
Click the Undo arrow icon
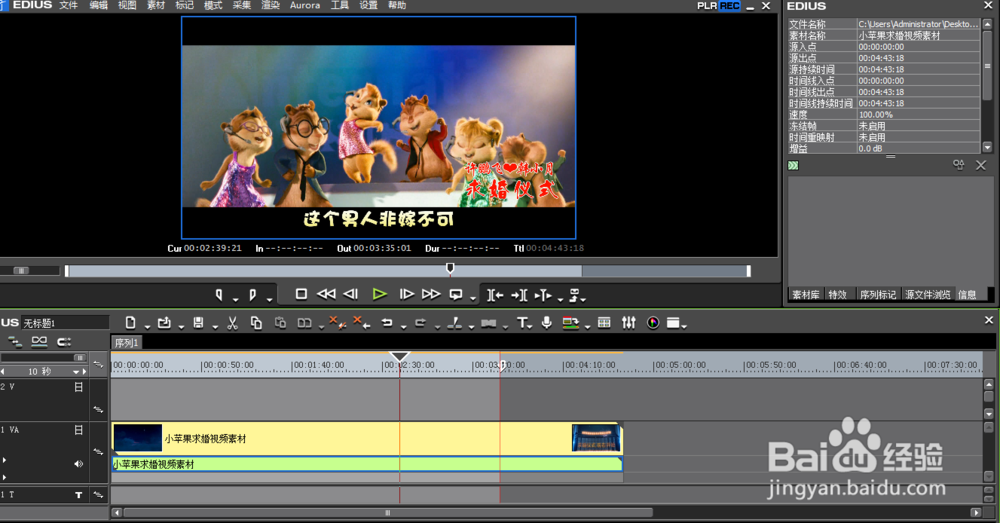pyautogui.click(x=387, y=323)
